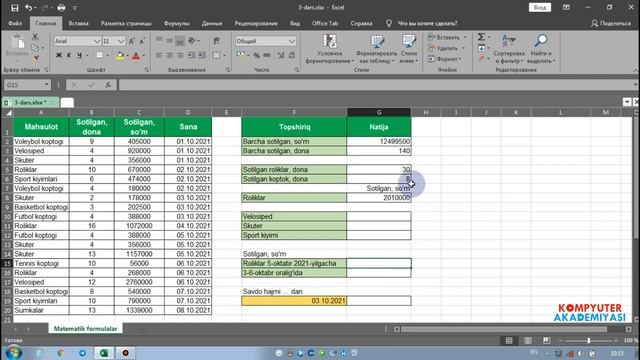
Task: Expand the Name Box G15 dropdown
Action: (47, 84)
